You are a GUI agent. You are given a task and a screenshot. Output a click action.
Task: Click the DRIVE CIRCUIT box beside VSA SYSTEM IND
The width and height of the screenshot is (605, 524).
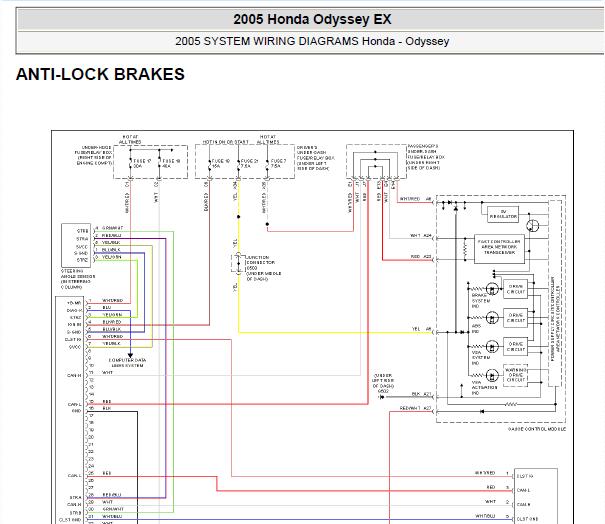pyautogui.click(x=515, y=347)
